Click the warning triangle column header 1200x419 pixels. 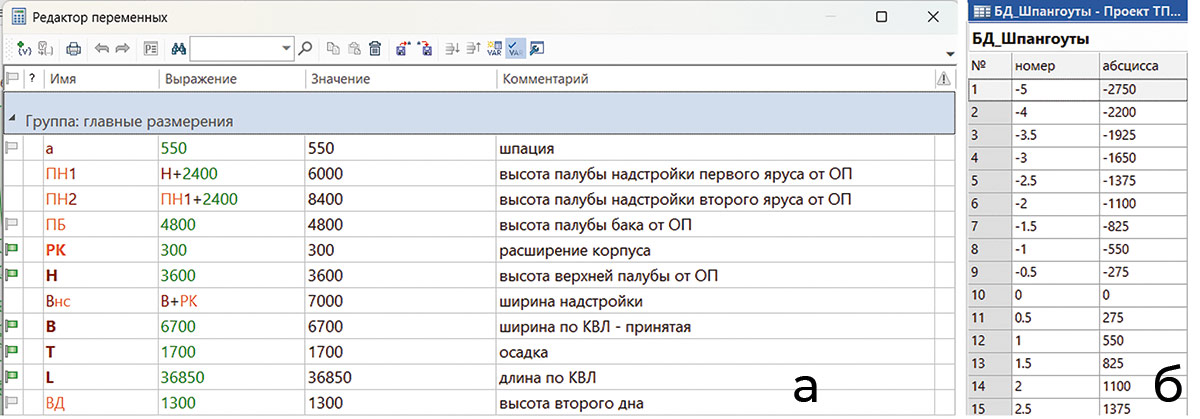[x=942, y=78]
